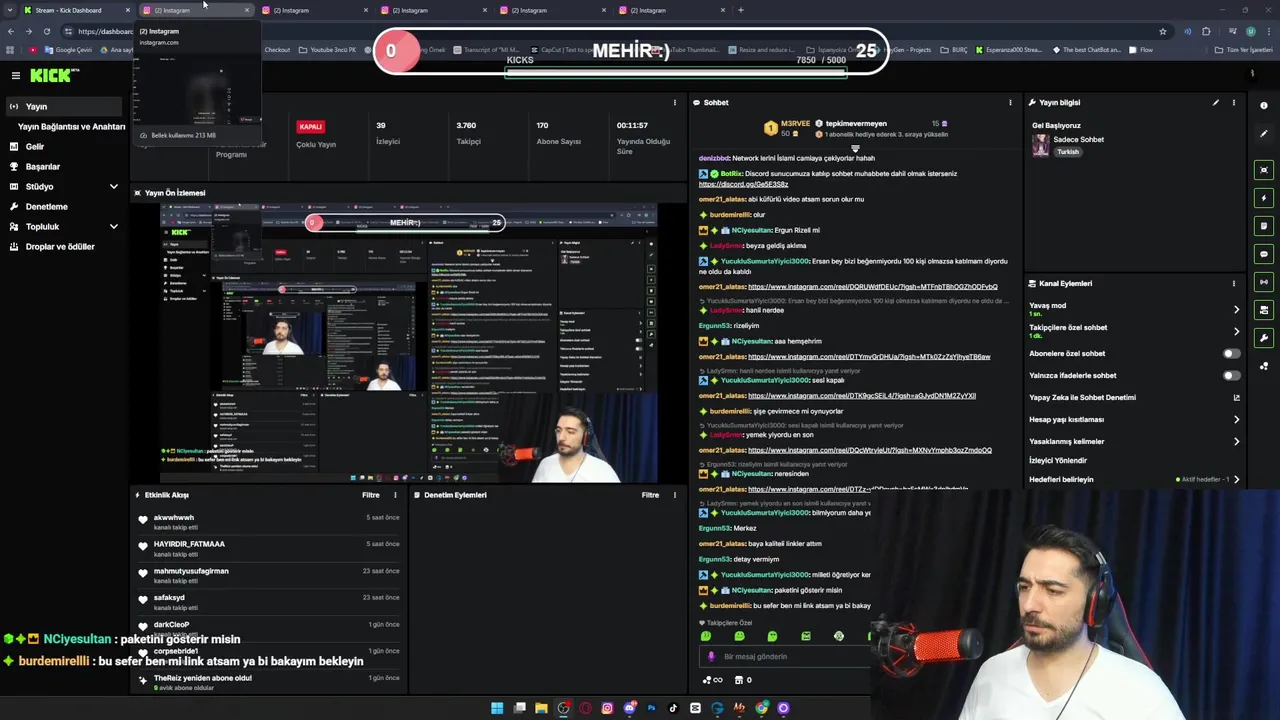Open Filtre in Etkinlik Akışı panel
The width and height of the screenshot is (1280, 720).
[370, 495]
